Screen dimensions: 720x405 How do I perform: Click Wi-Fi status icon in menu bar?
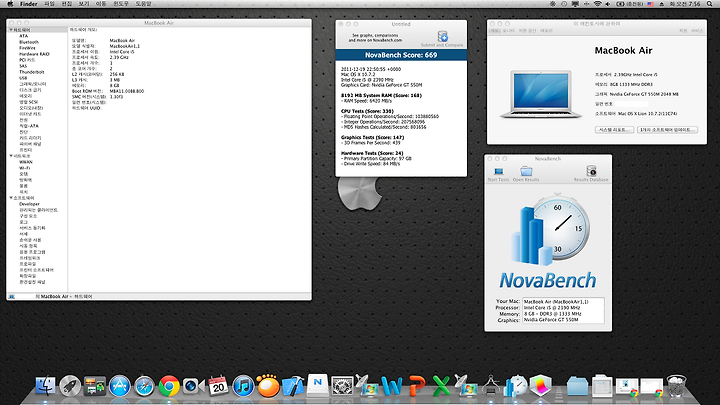[x=597, y=4]
